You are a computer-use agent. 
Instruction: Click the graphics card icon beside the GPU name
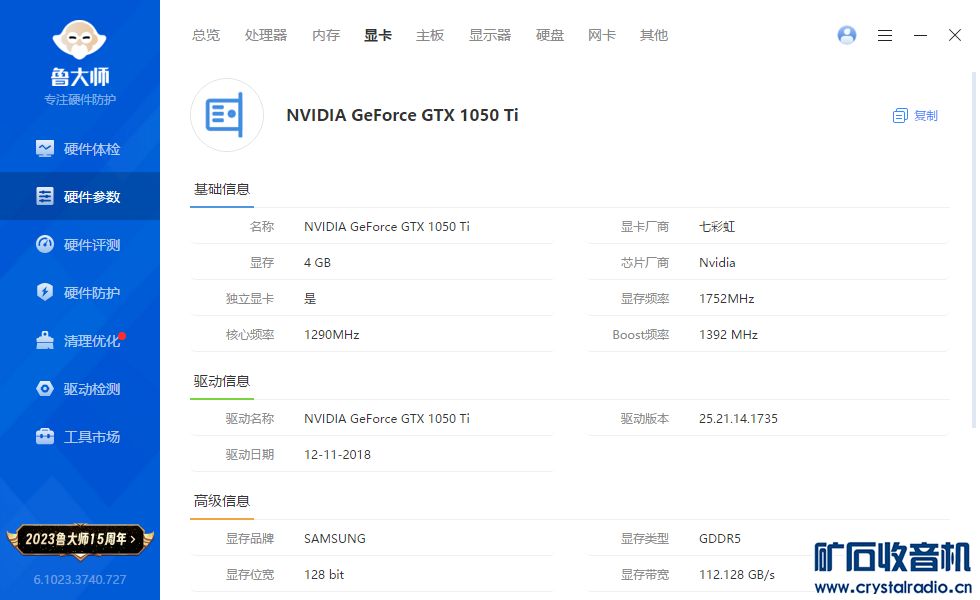point(227,115)
